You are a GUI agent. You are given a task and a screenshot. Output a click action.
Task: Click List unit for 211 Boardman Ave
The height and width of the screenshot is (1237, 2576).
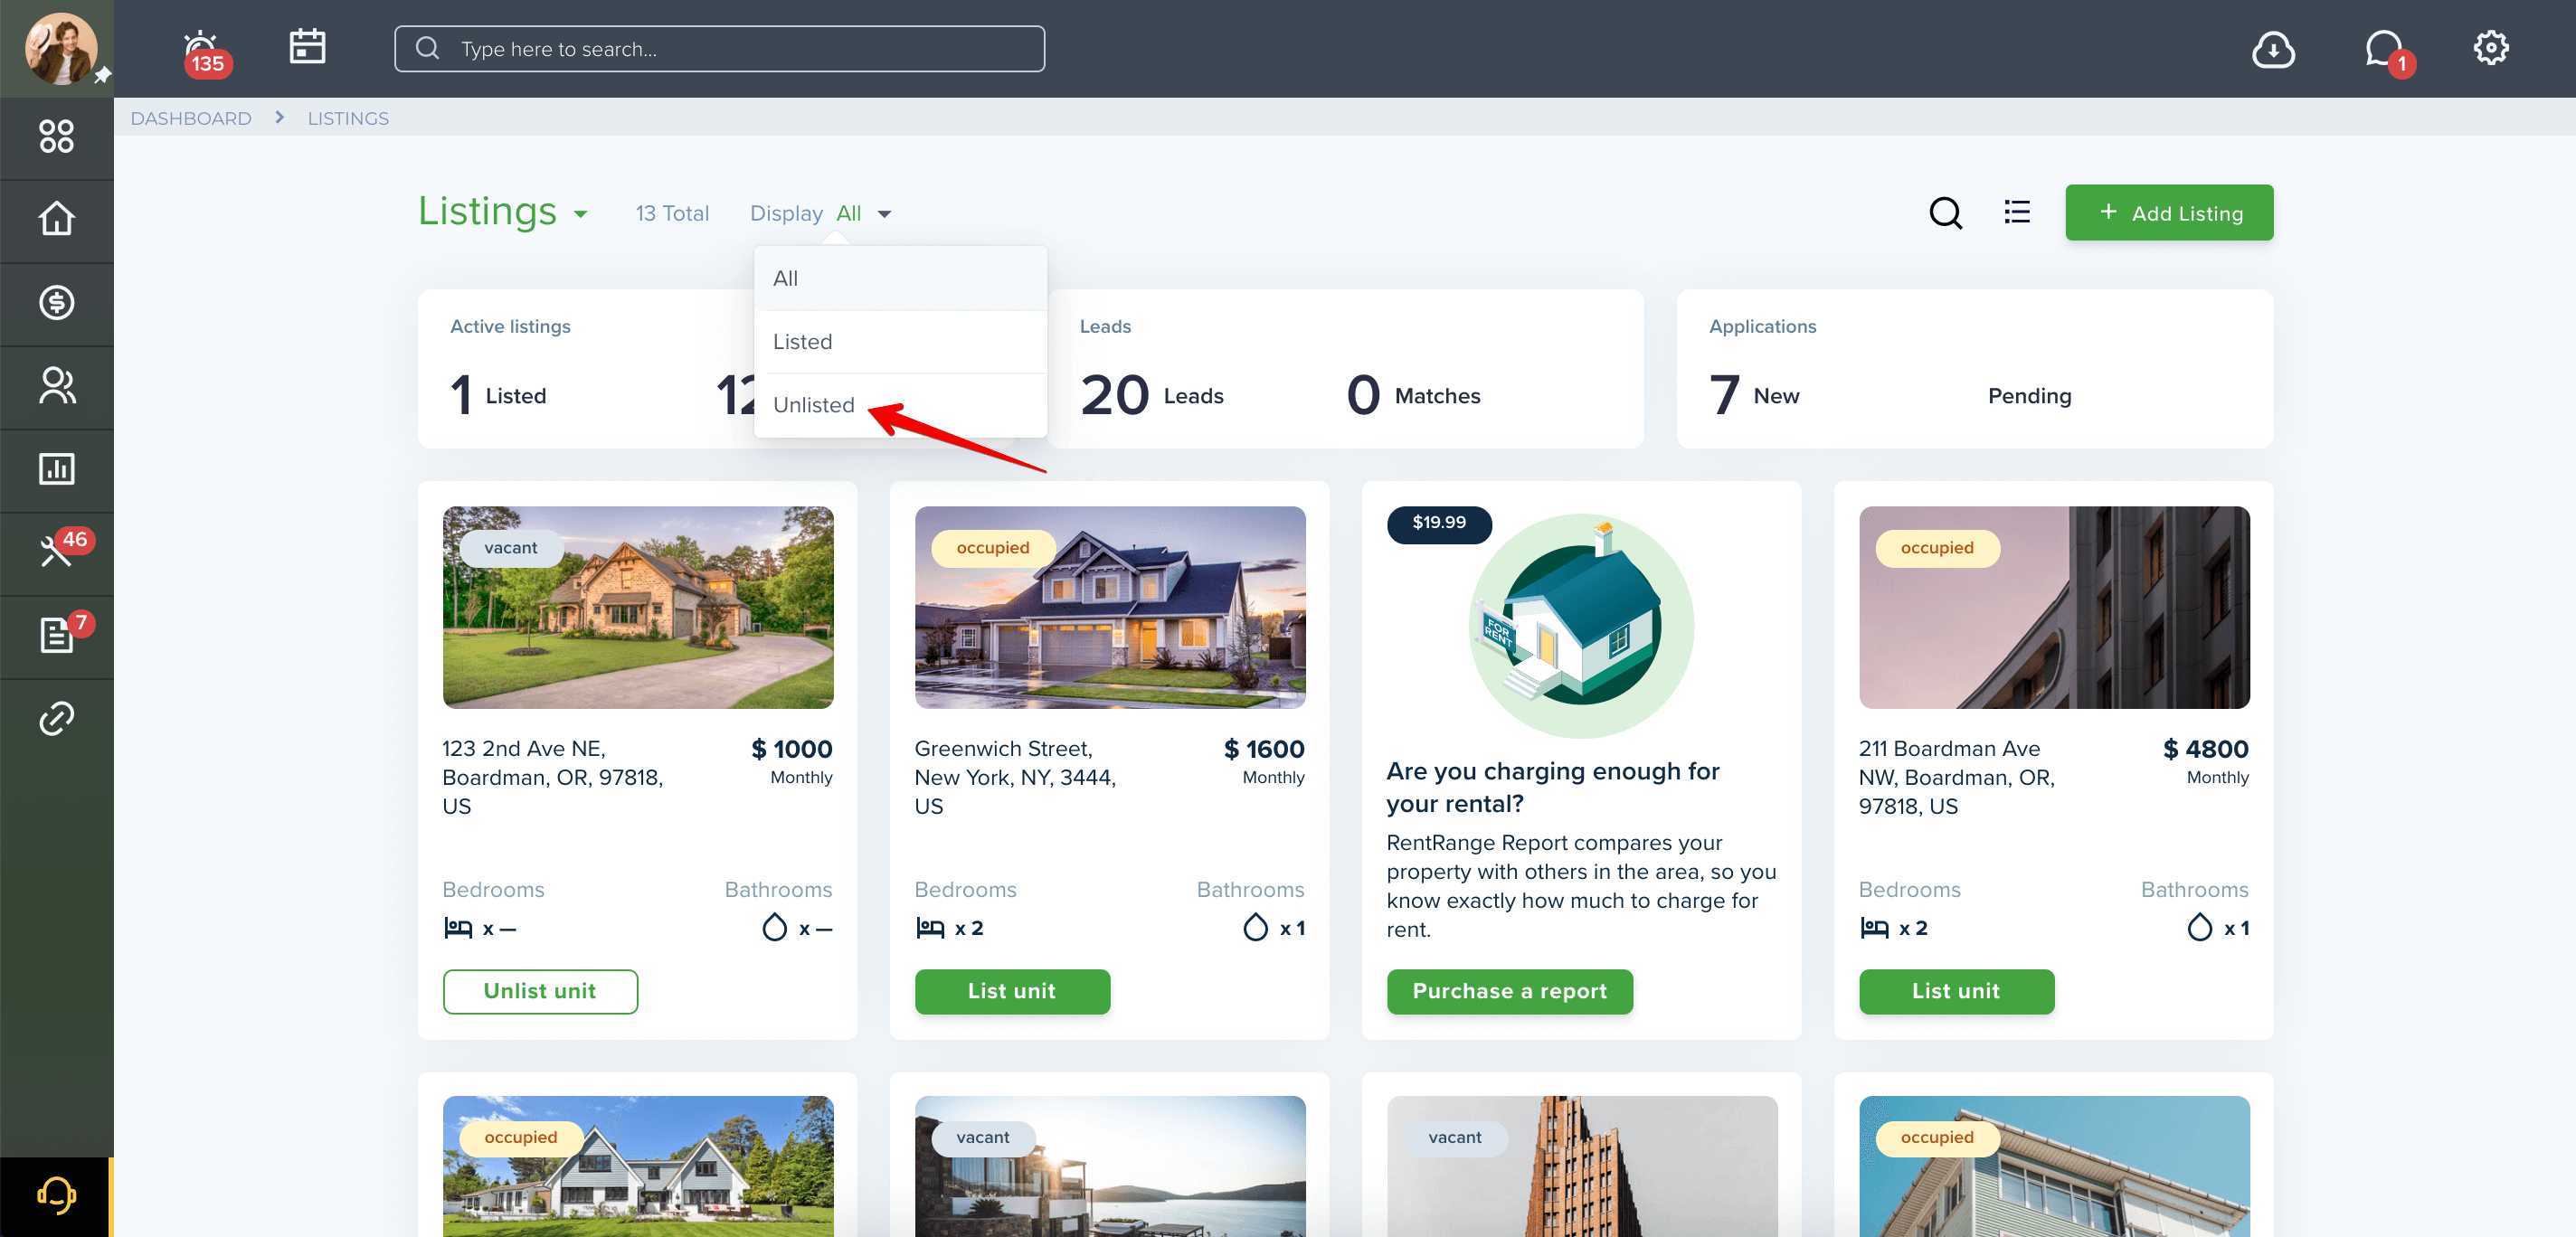click(x=1956, y=991)
